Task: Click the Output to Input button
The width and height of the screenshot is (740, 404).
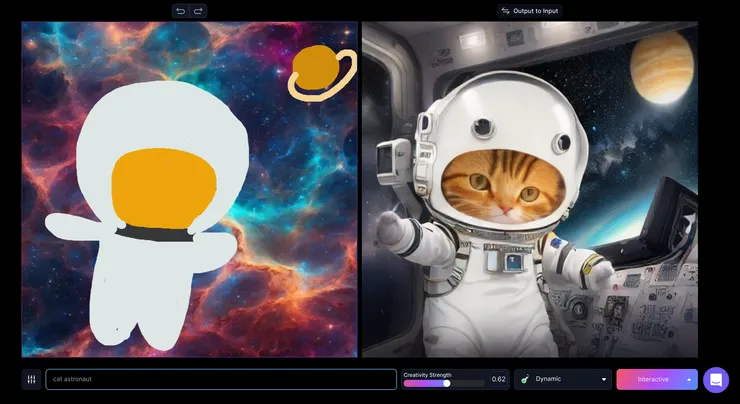Action: [x=530, y=11]
